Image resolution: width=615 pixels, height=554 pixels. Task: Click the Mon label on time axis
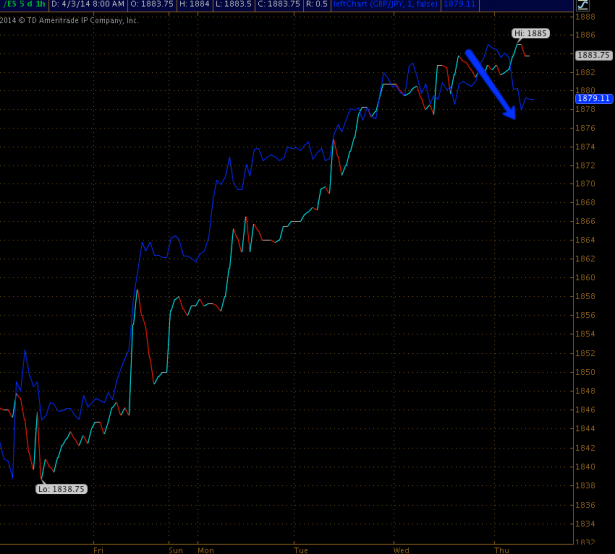pyautogui.click(x=206, y=550)
